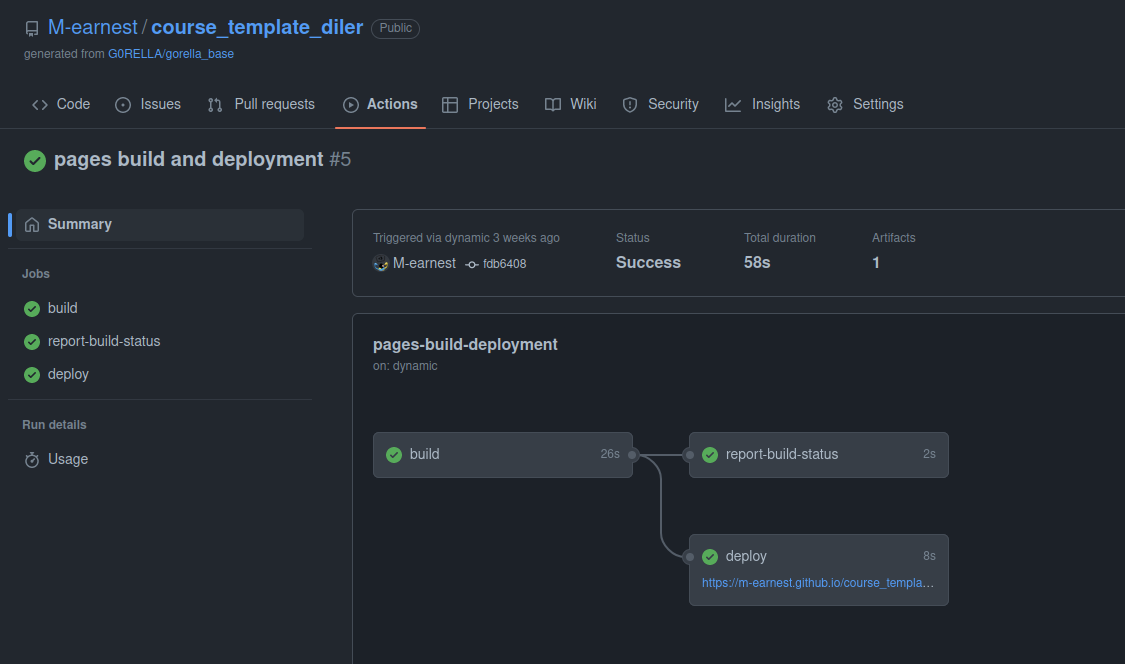Click the Security shield icon

coord(630,105)
